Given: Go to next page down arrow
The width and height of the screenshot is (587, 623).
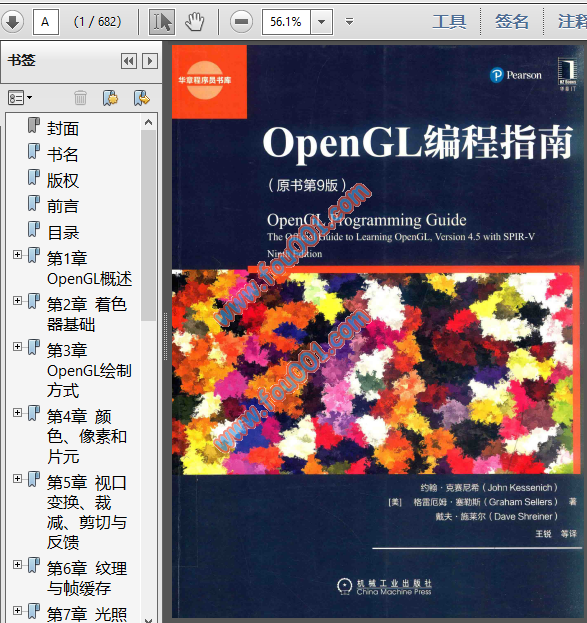Looking at the screenshot, I should (x=12, y=22).
